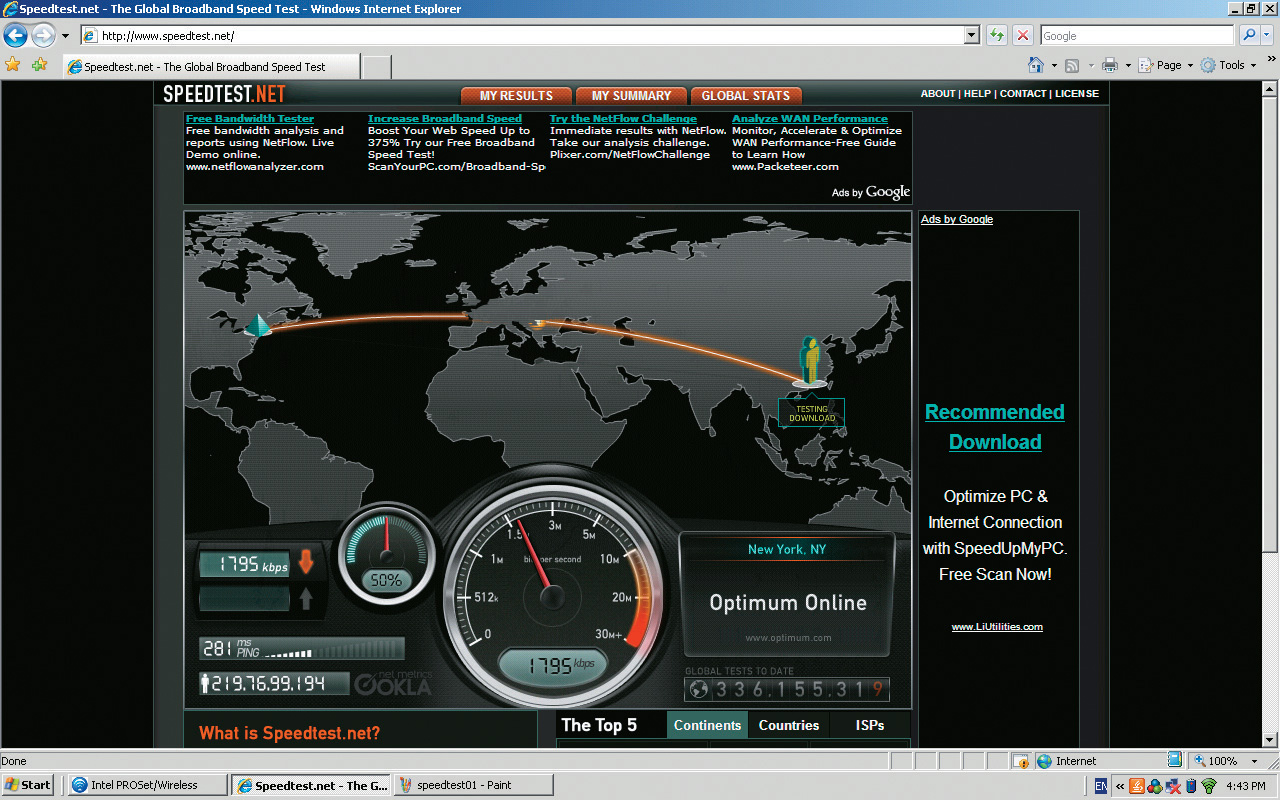This screenshot has width=1280, height=800.
Task: Switch to Intel PROSet/Wireless taskbar window
Action: [x=148, y=785]
